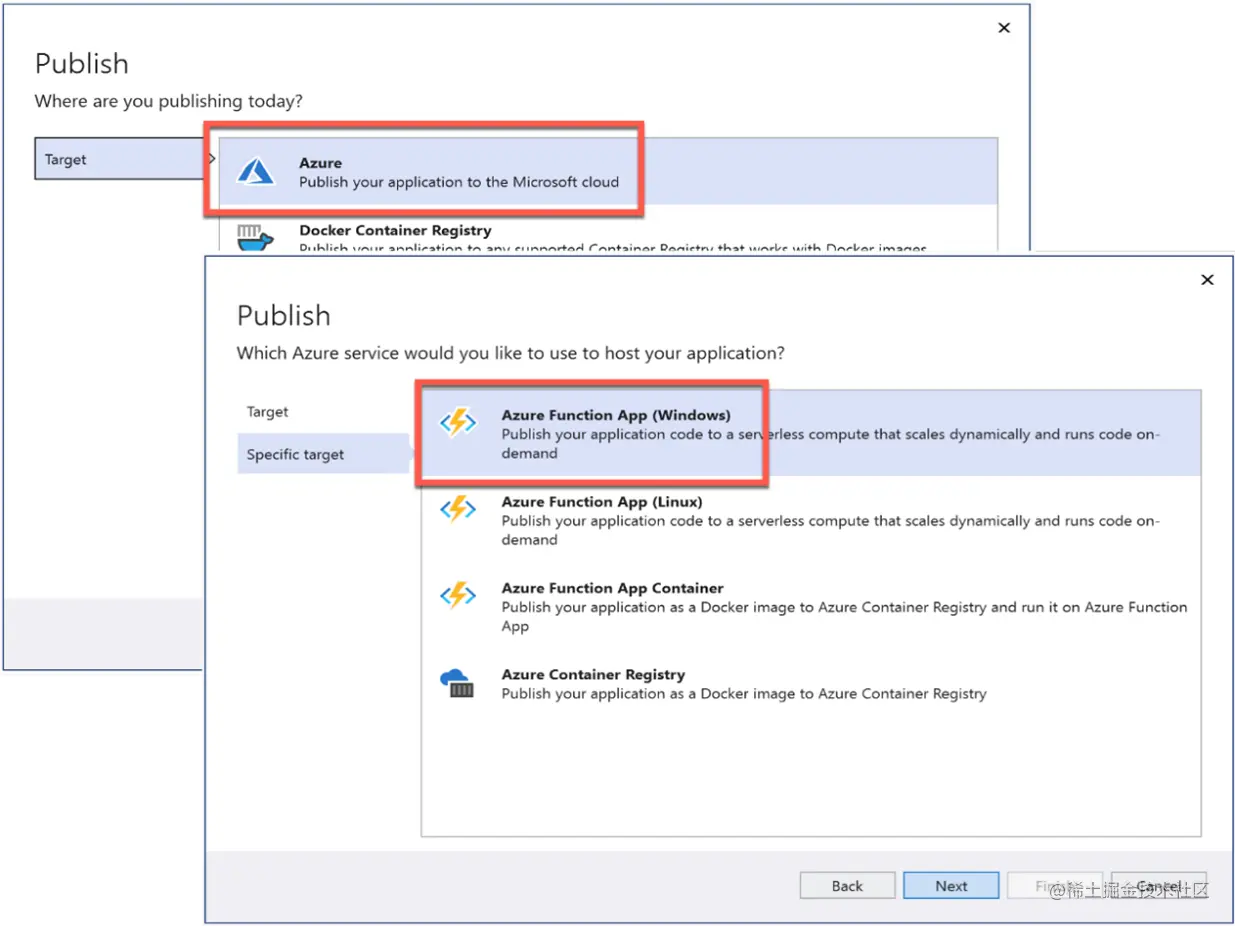The image size is (1235, 926).
Task: Select "Azure" title in the back window
Action: [320, 163]
